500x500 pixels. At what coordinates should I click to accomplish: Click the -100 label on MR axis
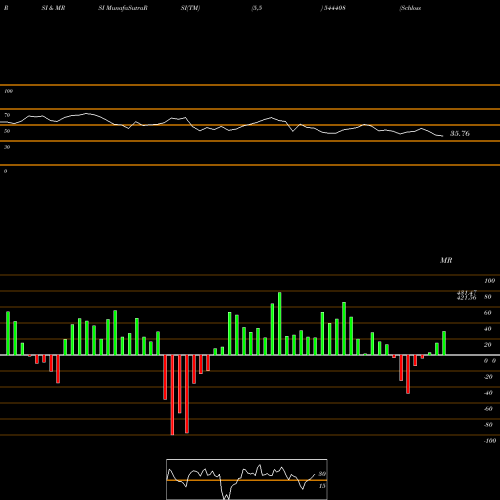pos(490,441)
